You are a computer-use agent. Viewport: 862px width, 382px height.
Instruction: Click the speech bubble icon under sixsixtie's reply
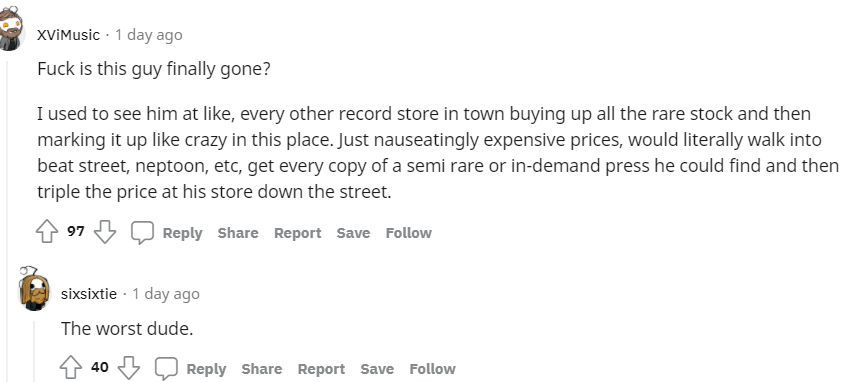click(x=165, y=369)
